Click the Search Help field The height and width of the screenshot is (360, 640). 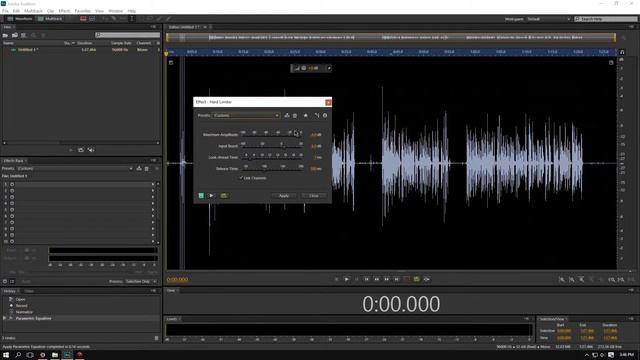pyautogui.click(x=605, y=19)
